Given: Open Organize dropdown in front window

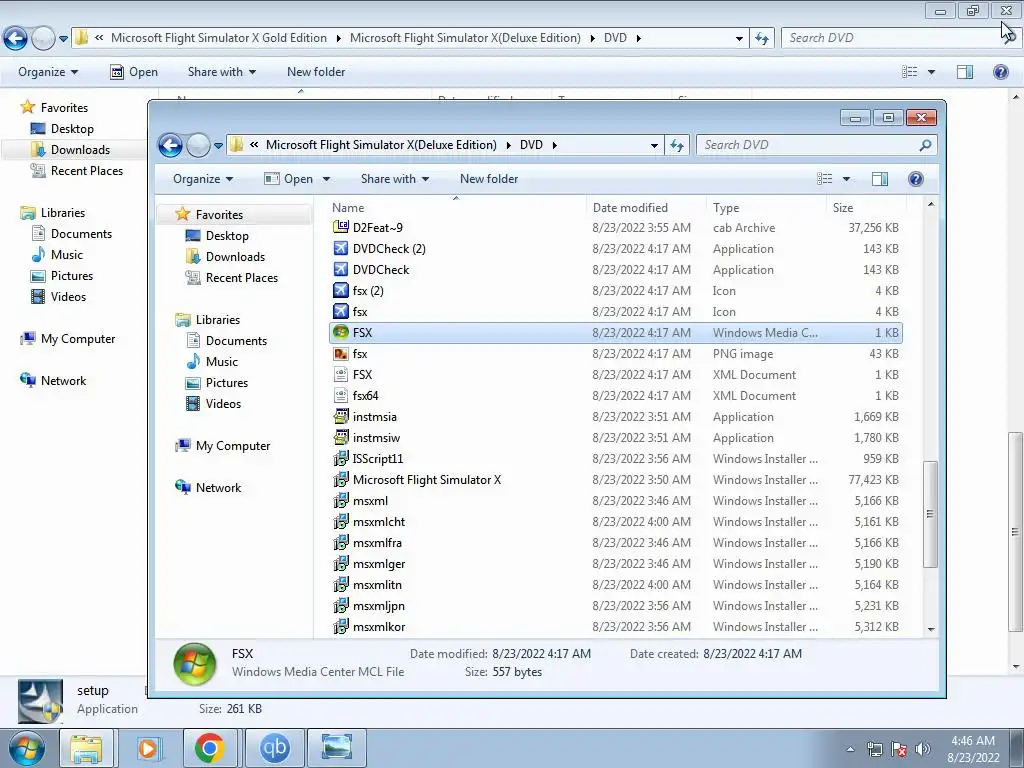Looking at the screenshot, I should 202,179.
